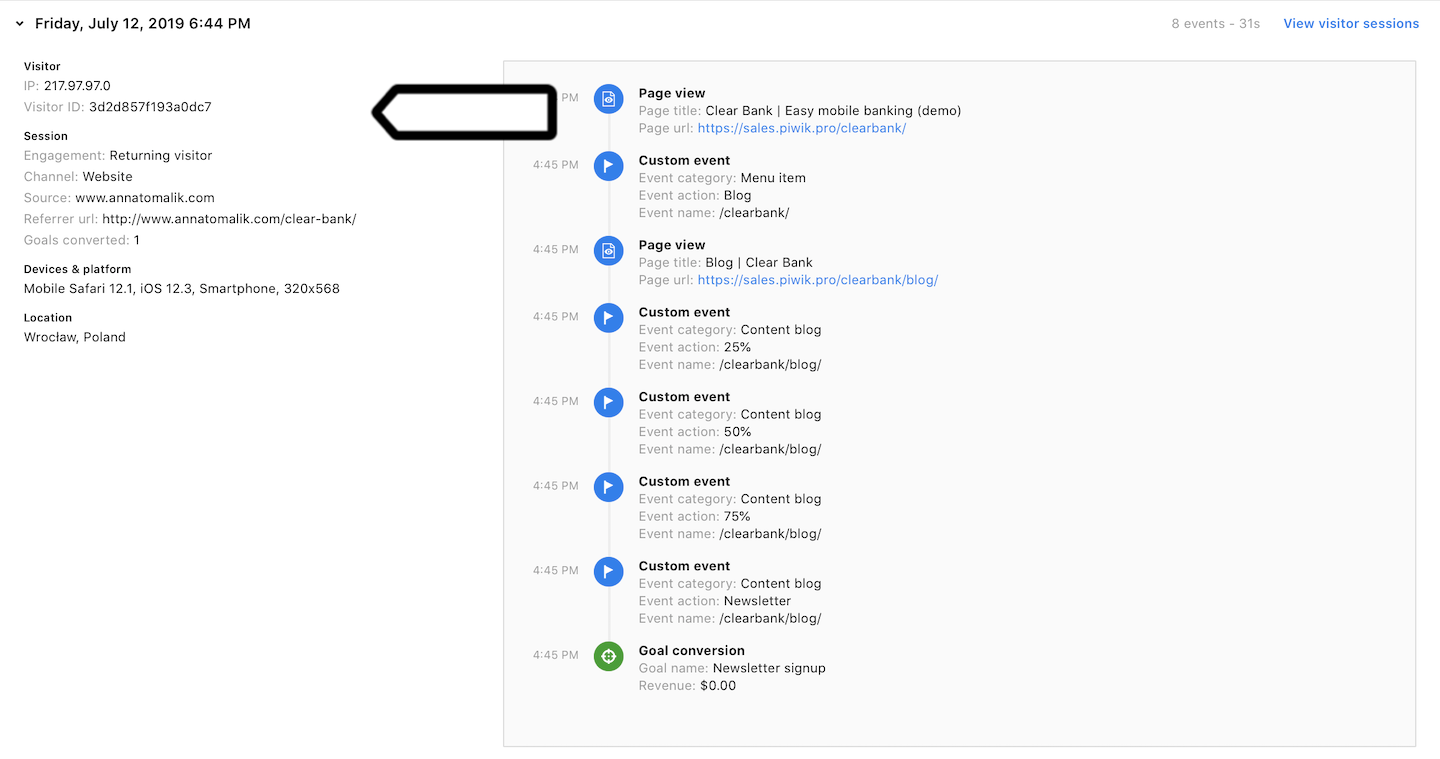Click the flag icon for 50% event
Image resolution: width=1440 pixels, height=759 pixels.
tap(608, 403)
